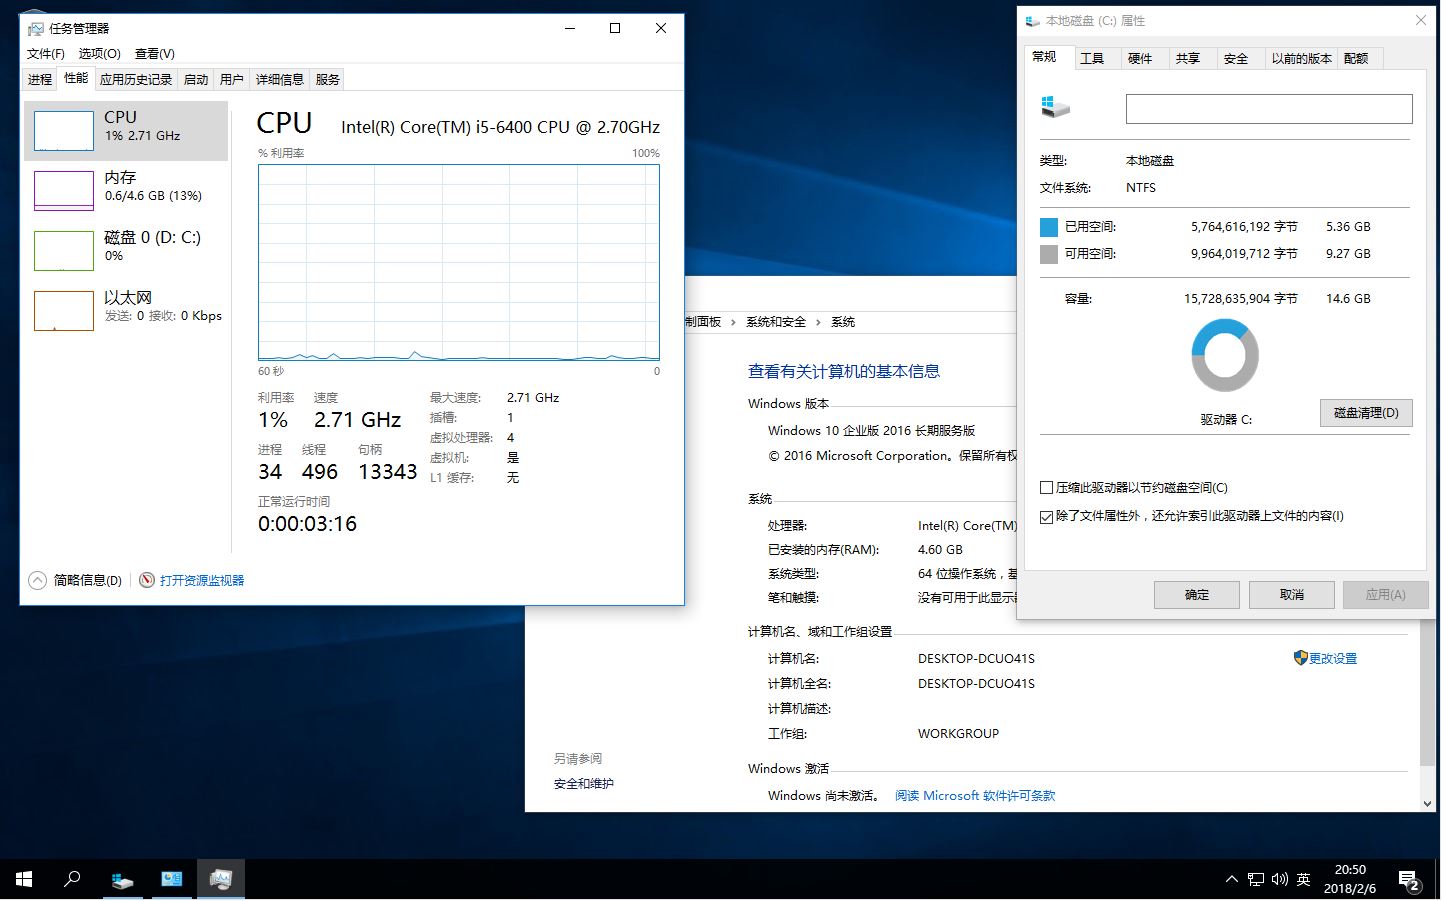Open 更改设置 link for computer name
Image resolution: width=1442 pixels, height=901 pixels.
point(1334,658)
